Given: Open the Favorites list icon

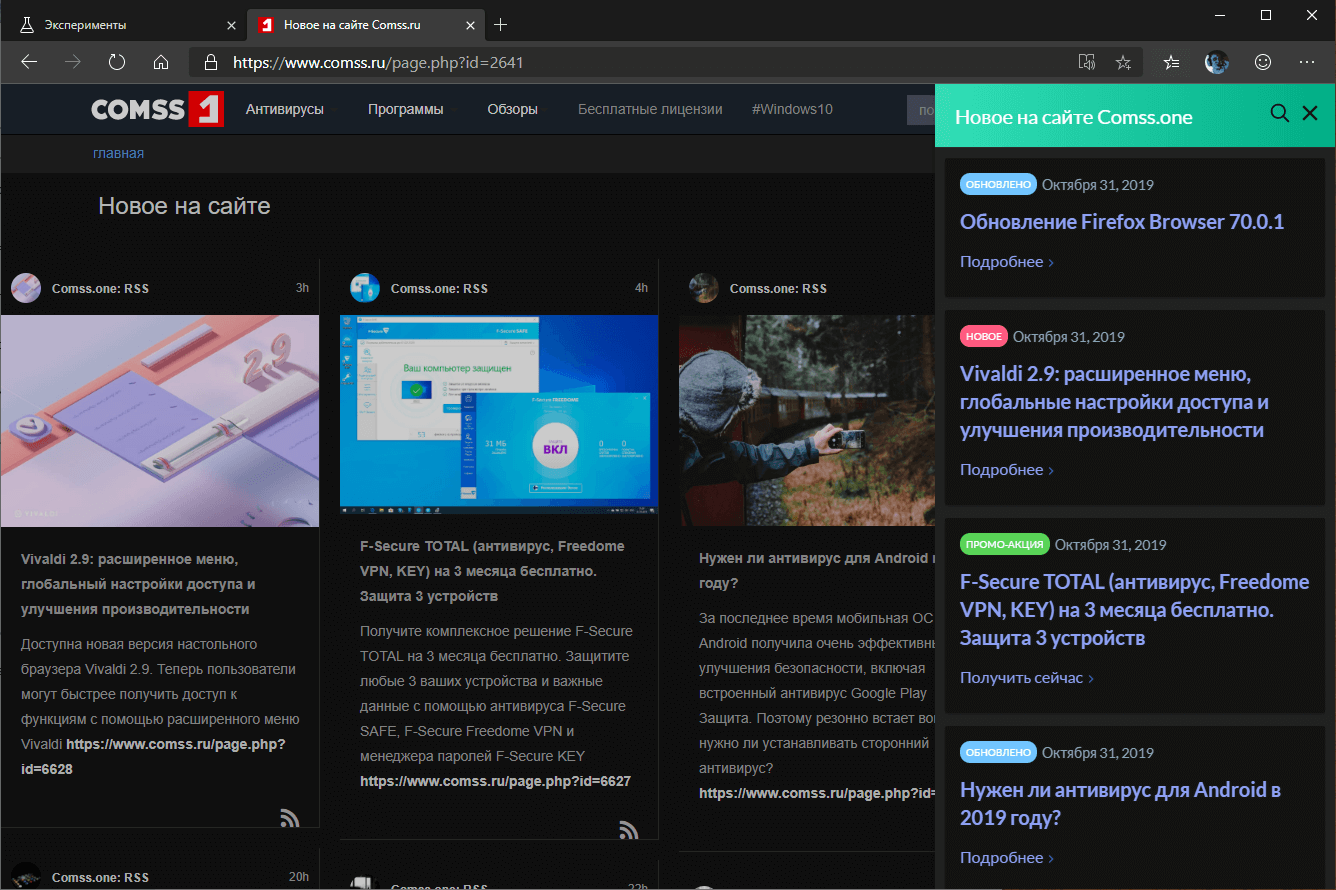Looking at the screenshot, I should (1170, 61).
